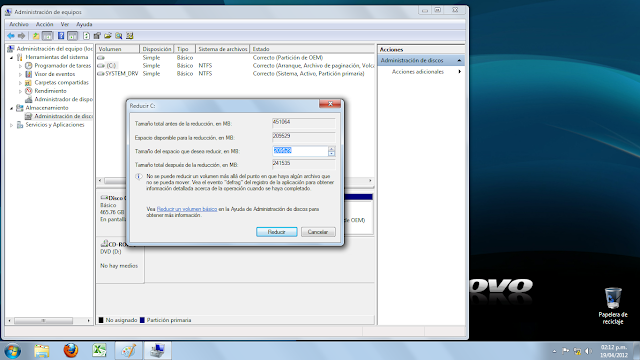The image size is (640, 360).
Task: Click the Refresh toolbar icon
Action: click(87, 36)
